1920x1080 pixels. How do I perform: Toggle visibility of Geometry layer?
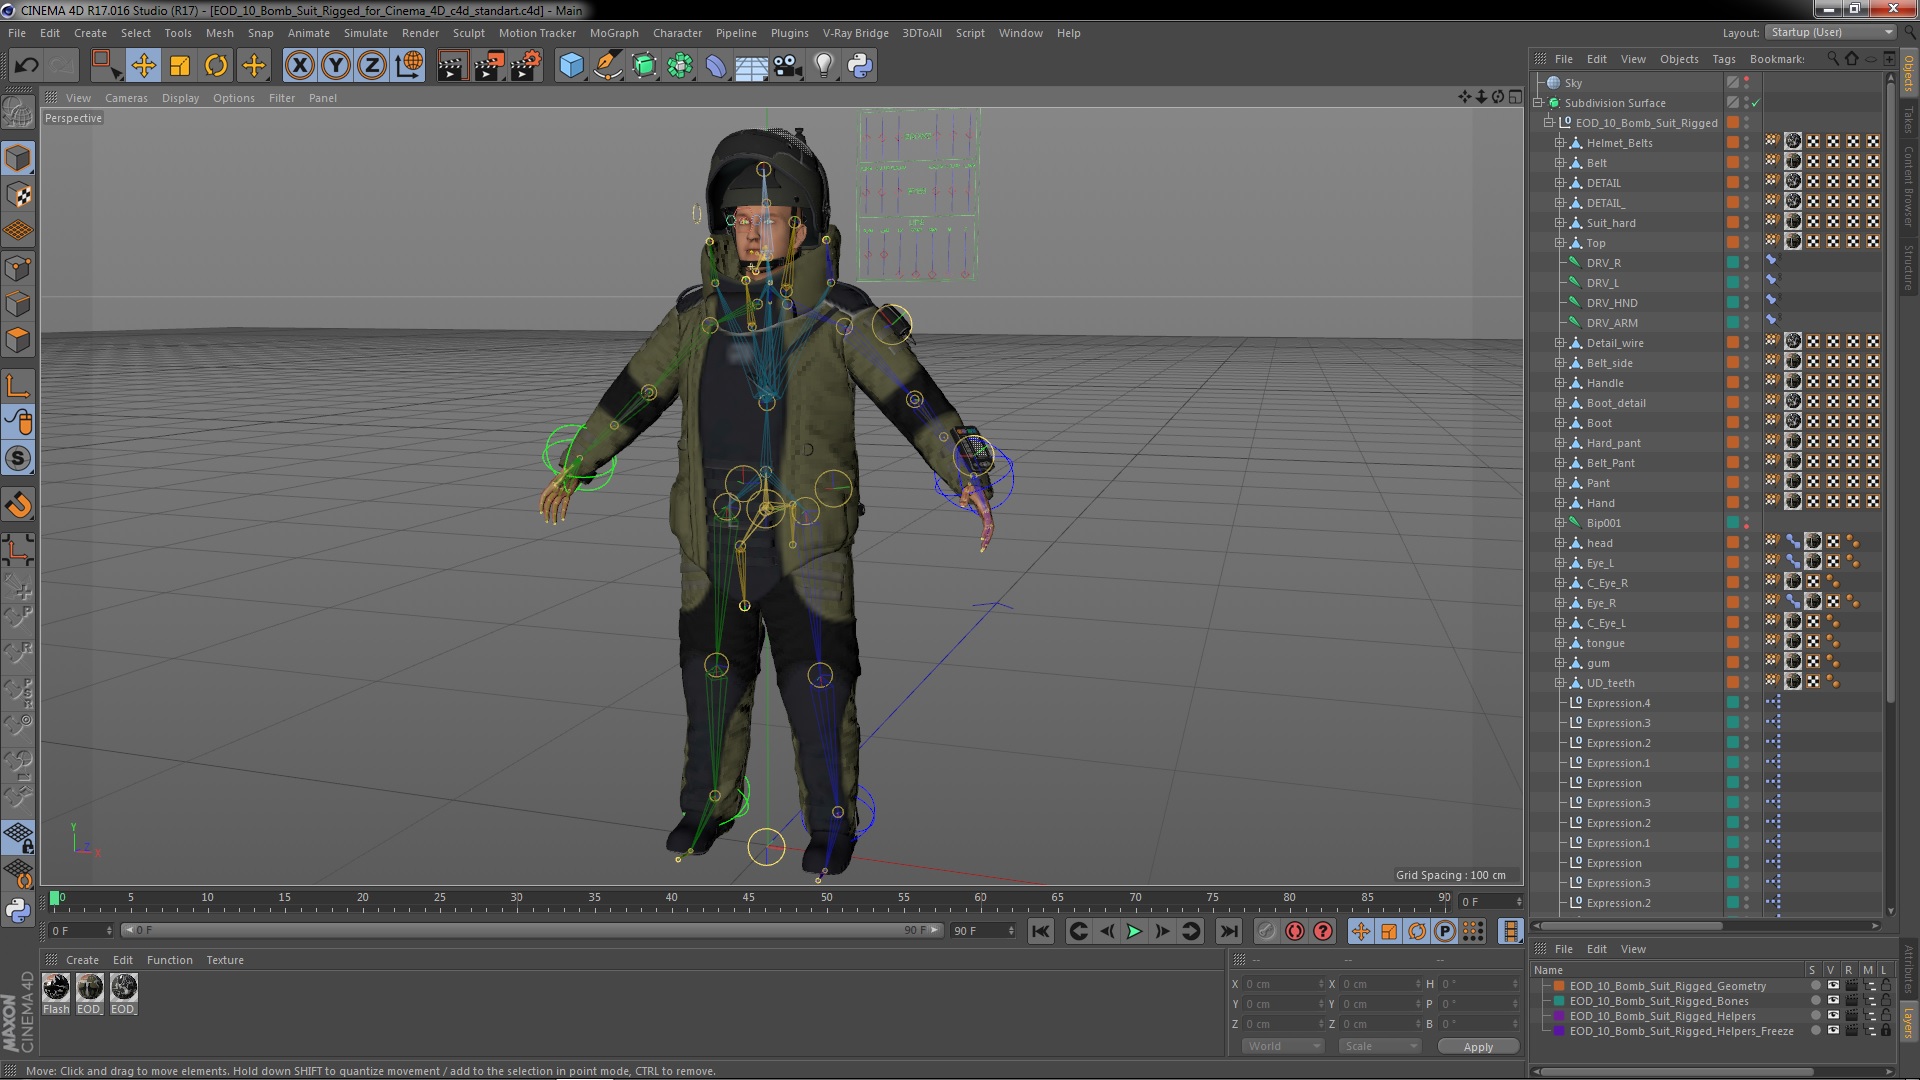pos(1833,986)
